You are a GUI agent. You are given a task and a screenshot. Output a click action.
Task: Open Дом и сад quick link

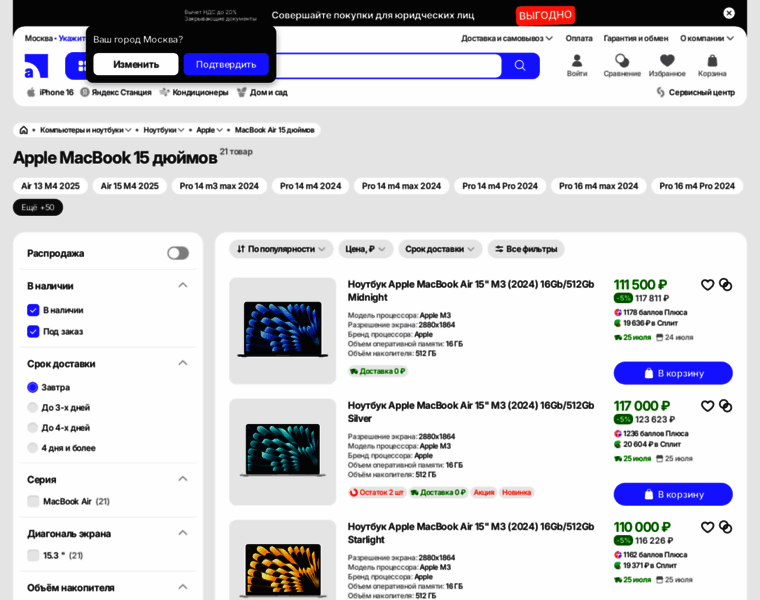pyautogui.click(x=262, y=92)
